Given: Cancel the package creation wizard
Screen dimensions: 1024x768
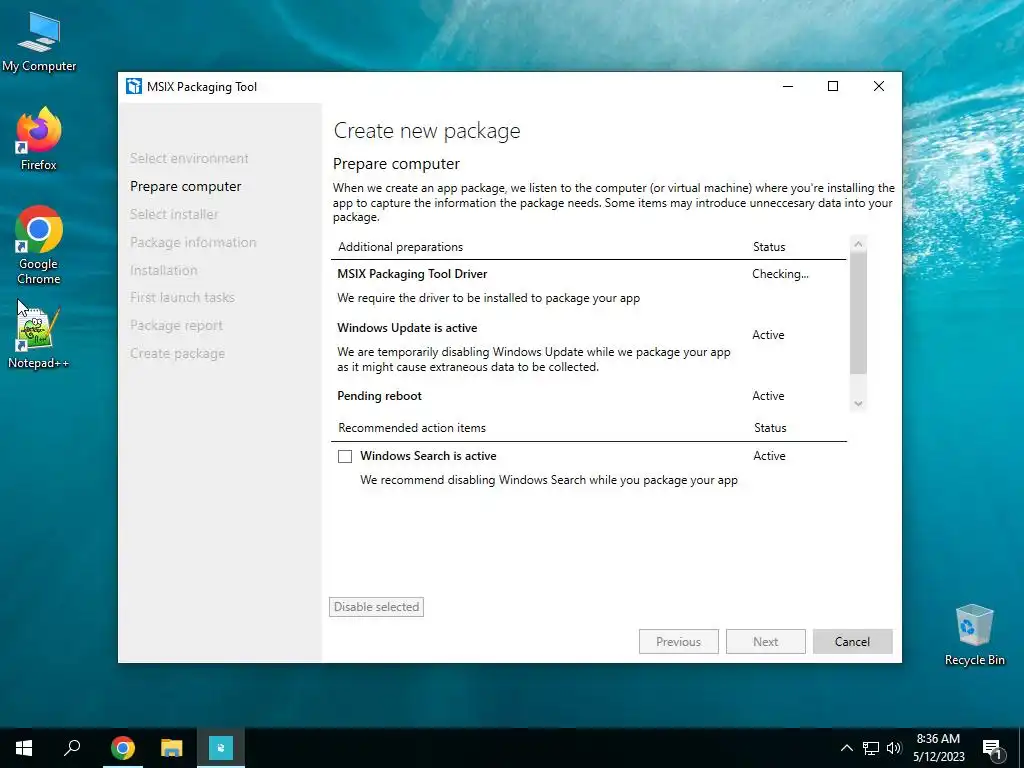Looking at the screenshot, I should (852, 641).
